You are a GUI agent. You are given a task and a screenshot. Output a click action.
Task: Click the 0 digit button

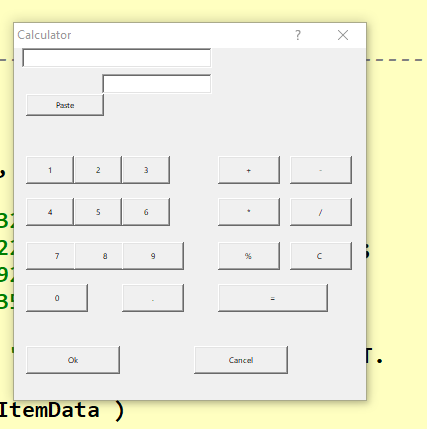(57, 298)
